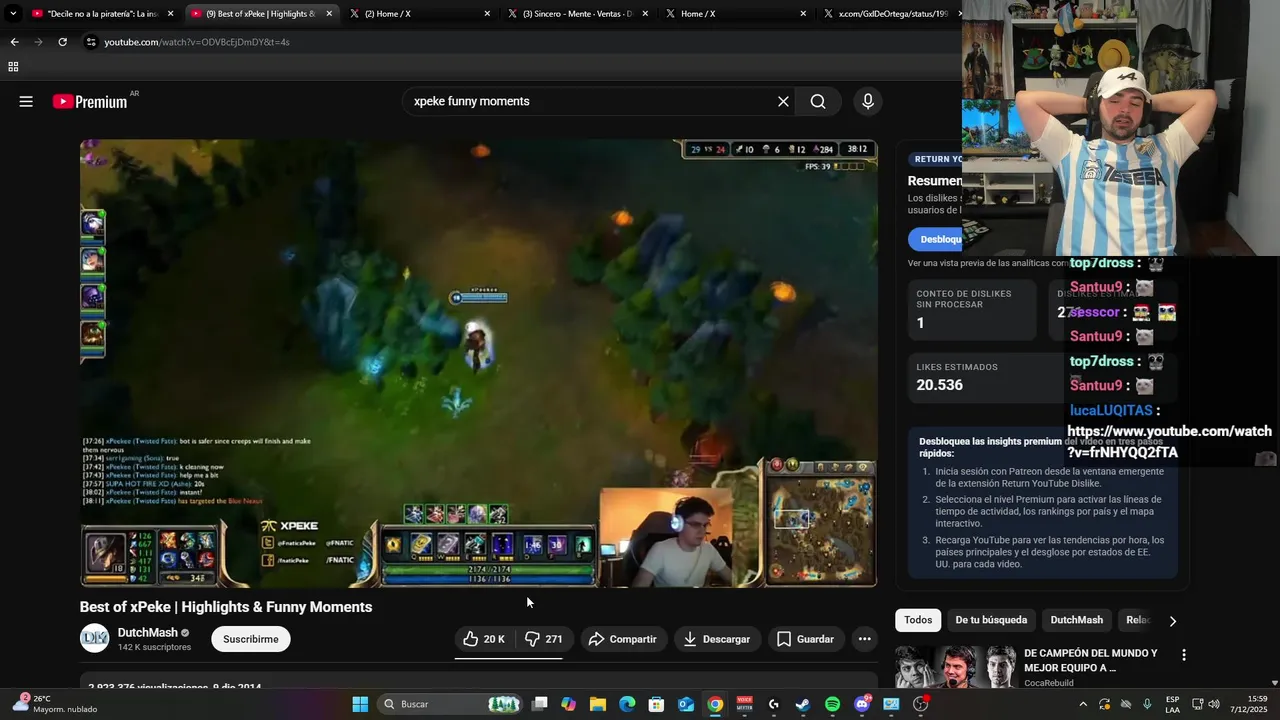Start voice search with the microphone icon

(868, 101)
